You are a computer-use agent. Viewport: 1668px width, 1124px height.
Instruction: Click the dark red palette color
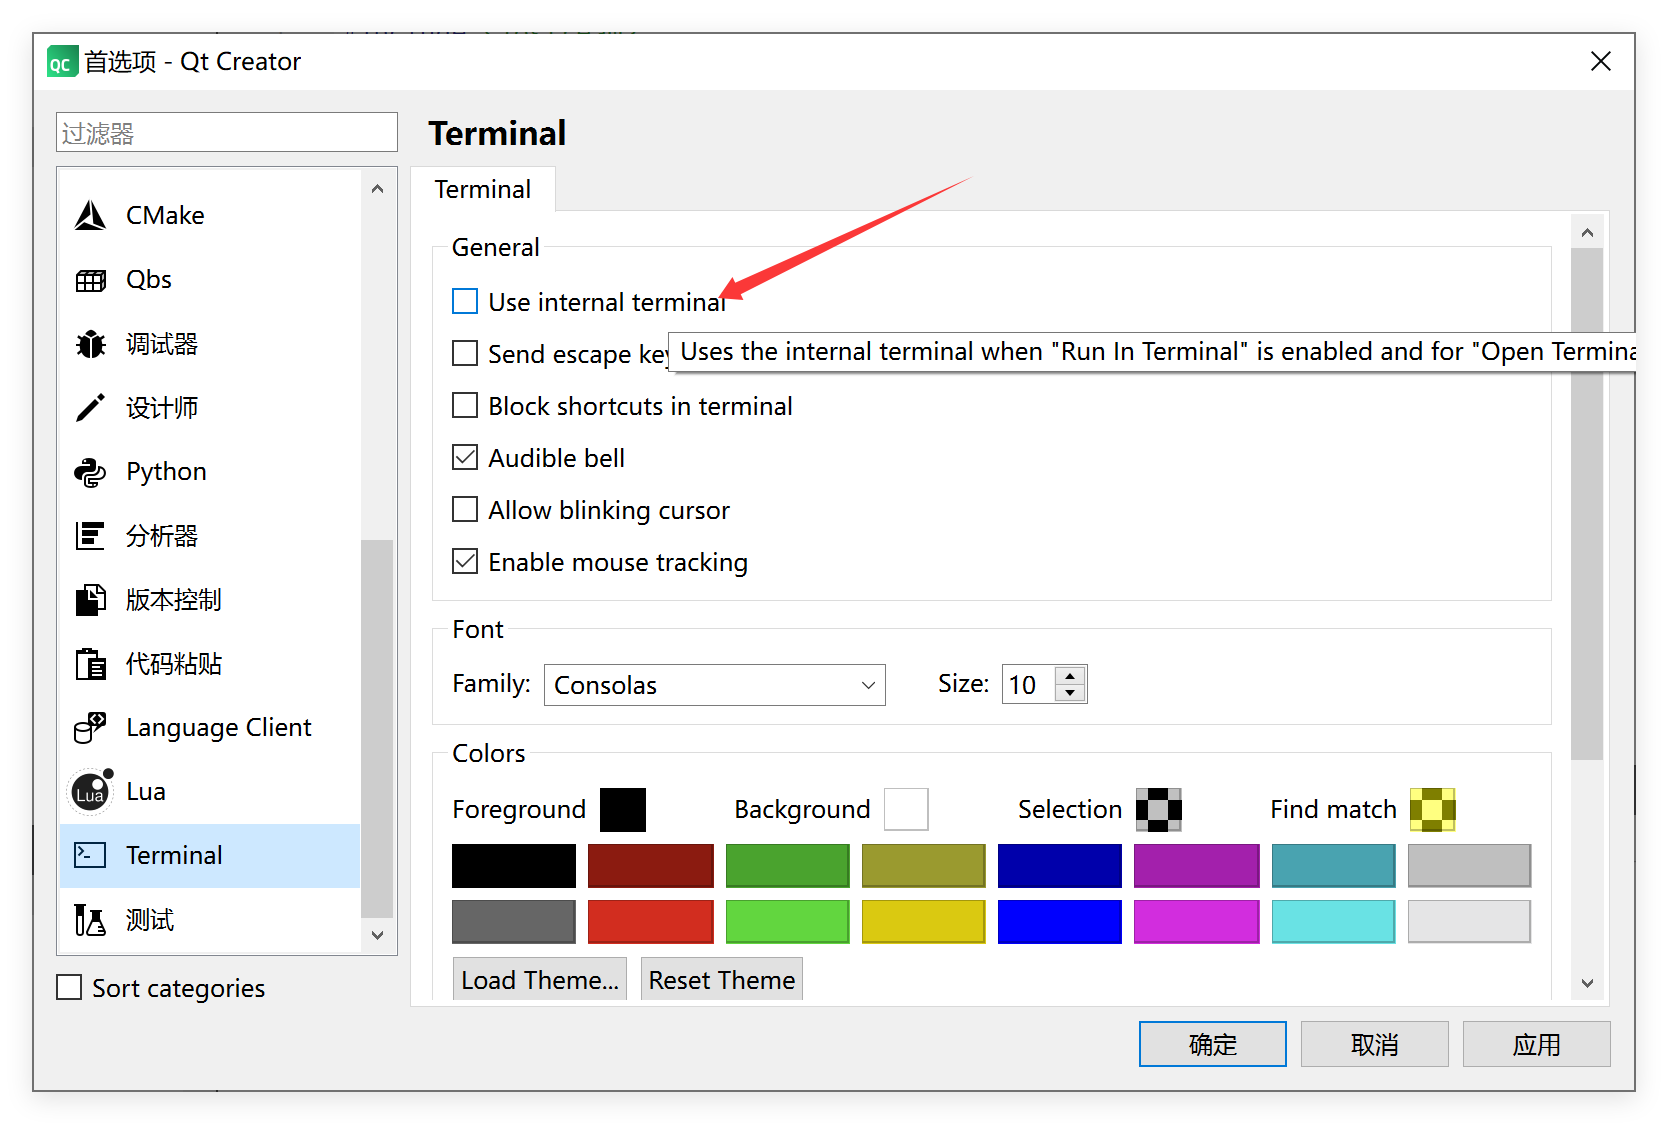pos(650,866)
